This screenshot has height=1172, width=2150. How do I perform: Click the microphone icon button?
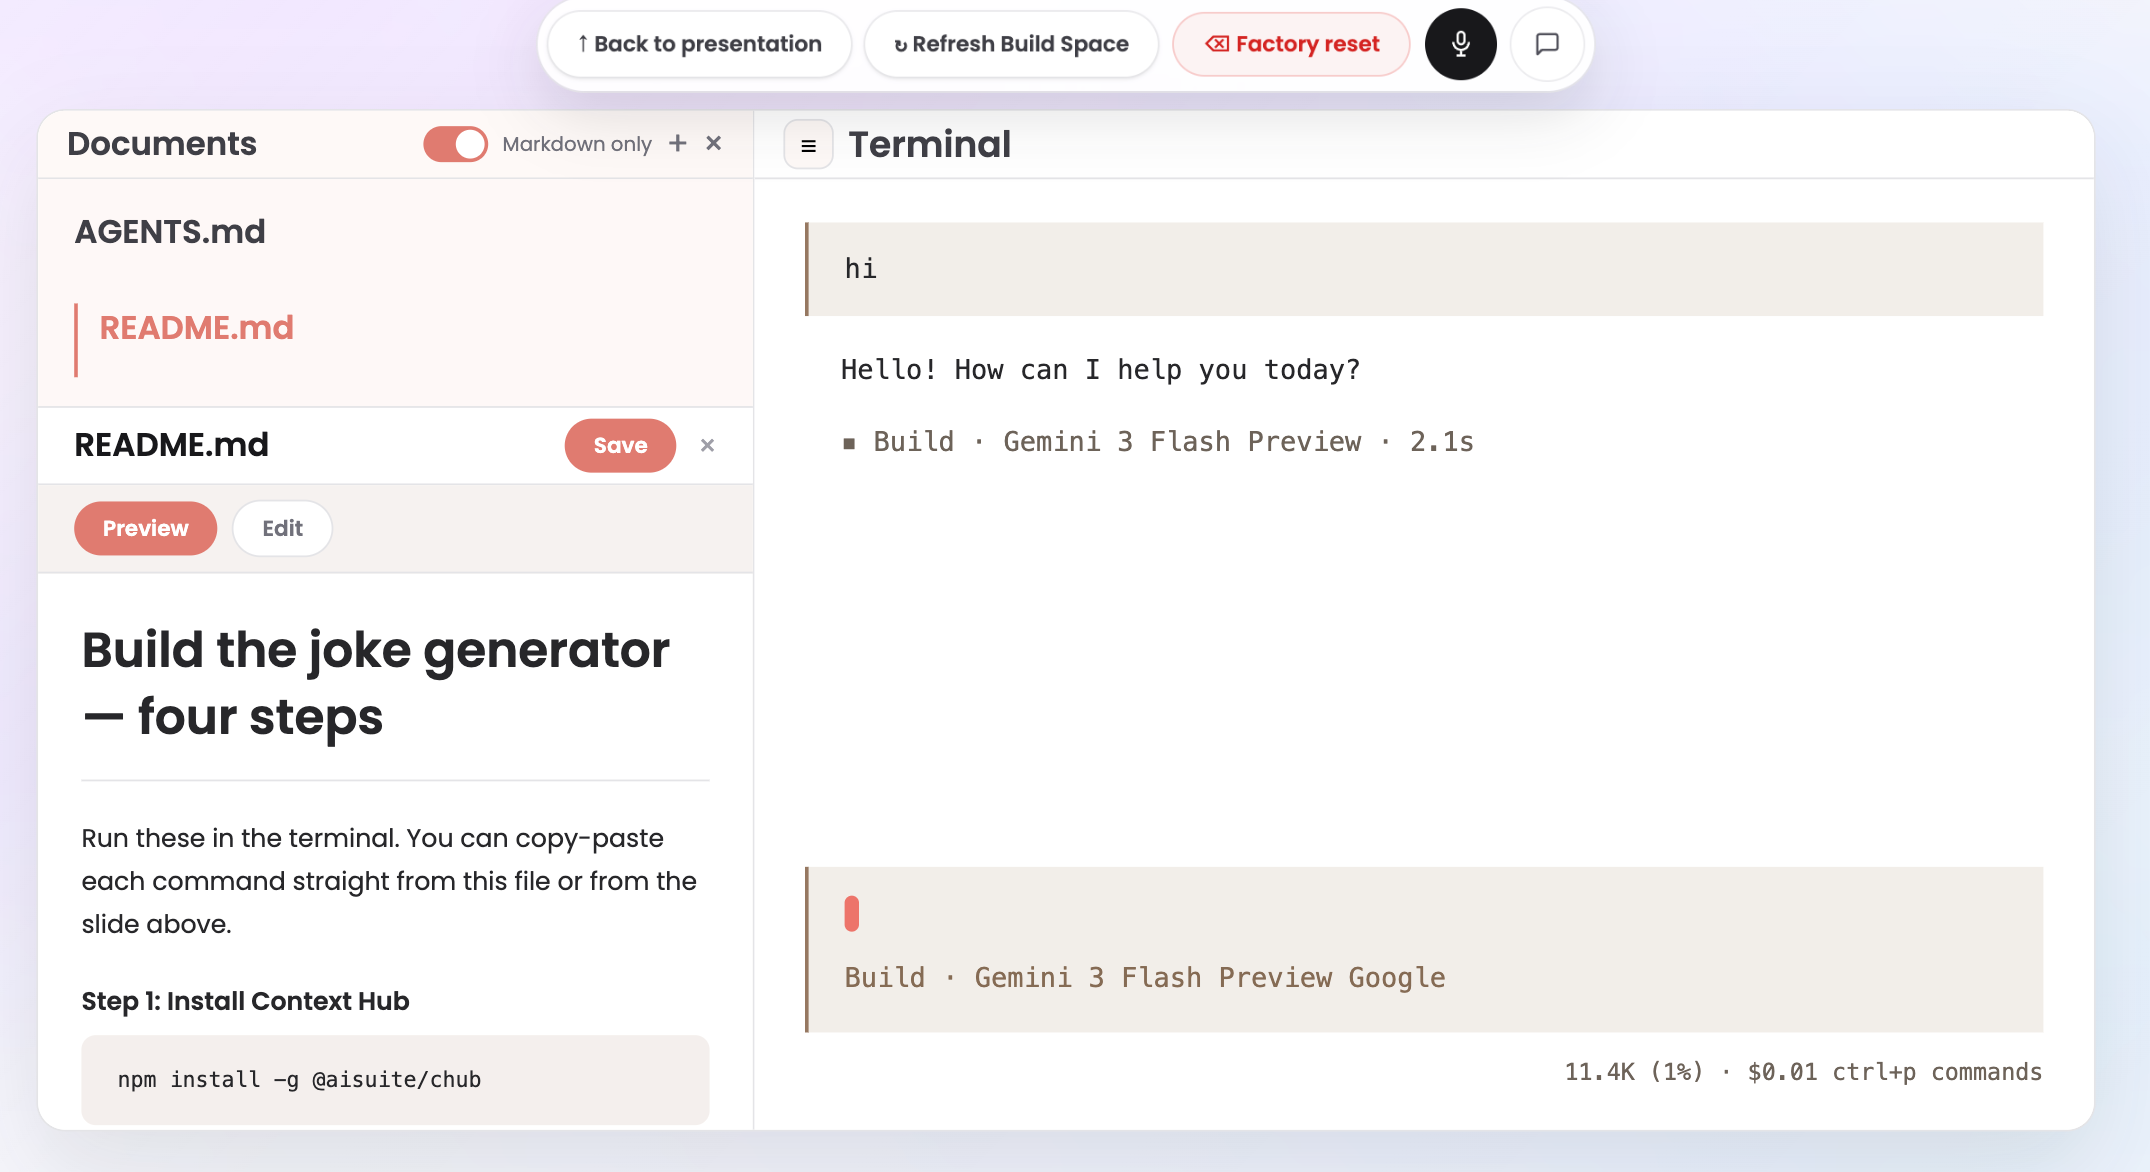pyautogui.click(x=1460, y=44)
